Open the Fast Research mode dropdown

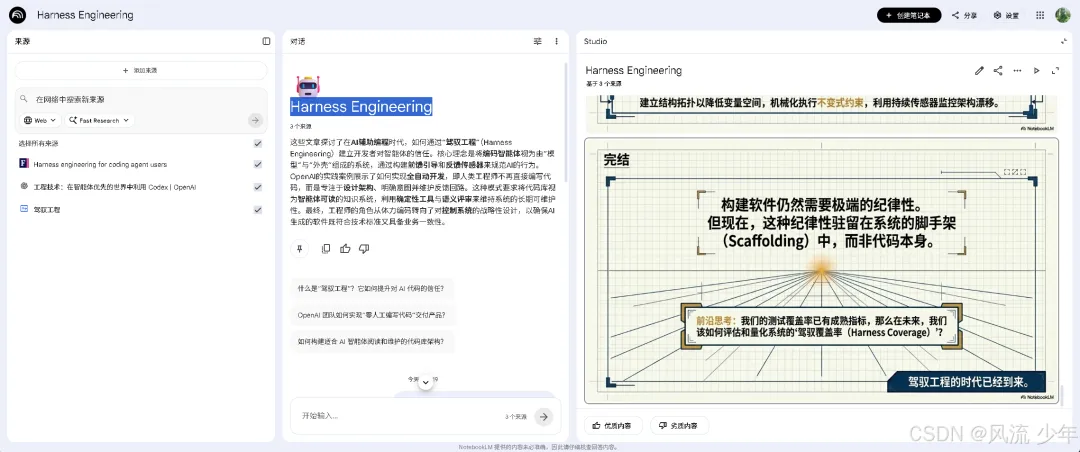tap(99, 120)
